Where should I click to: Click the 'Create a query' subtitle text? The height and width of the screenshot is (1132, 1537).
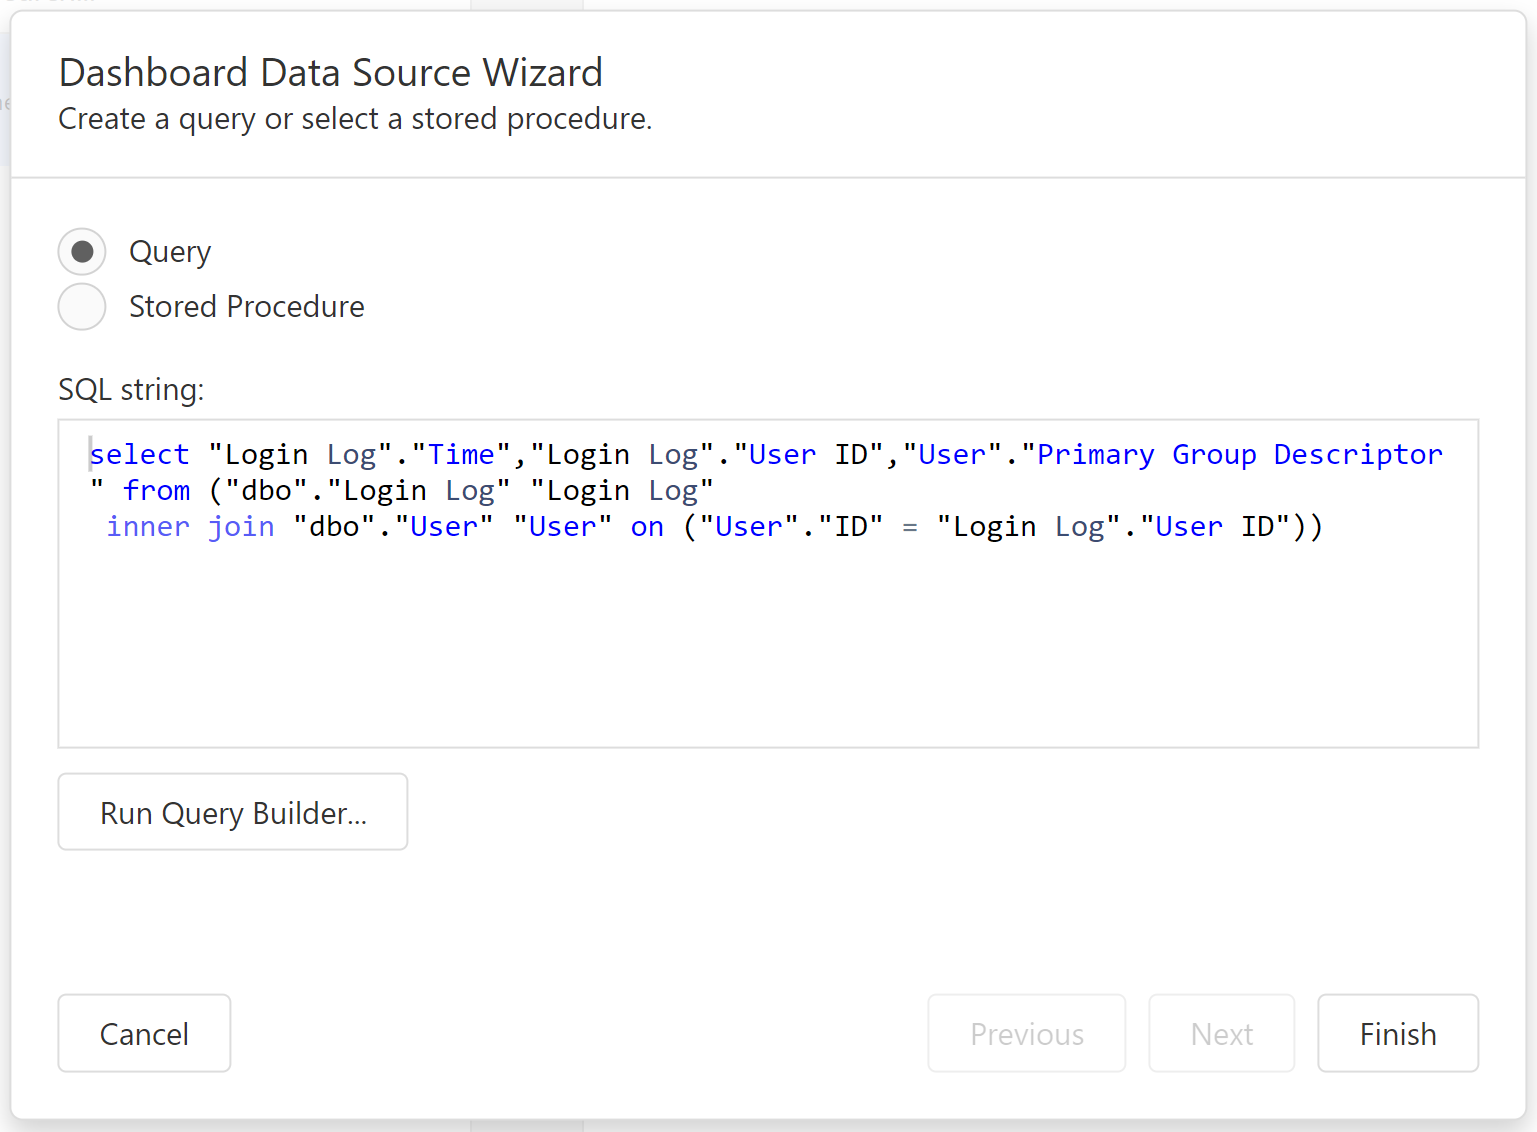tap(355, 119)
